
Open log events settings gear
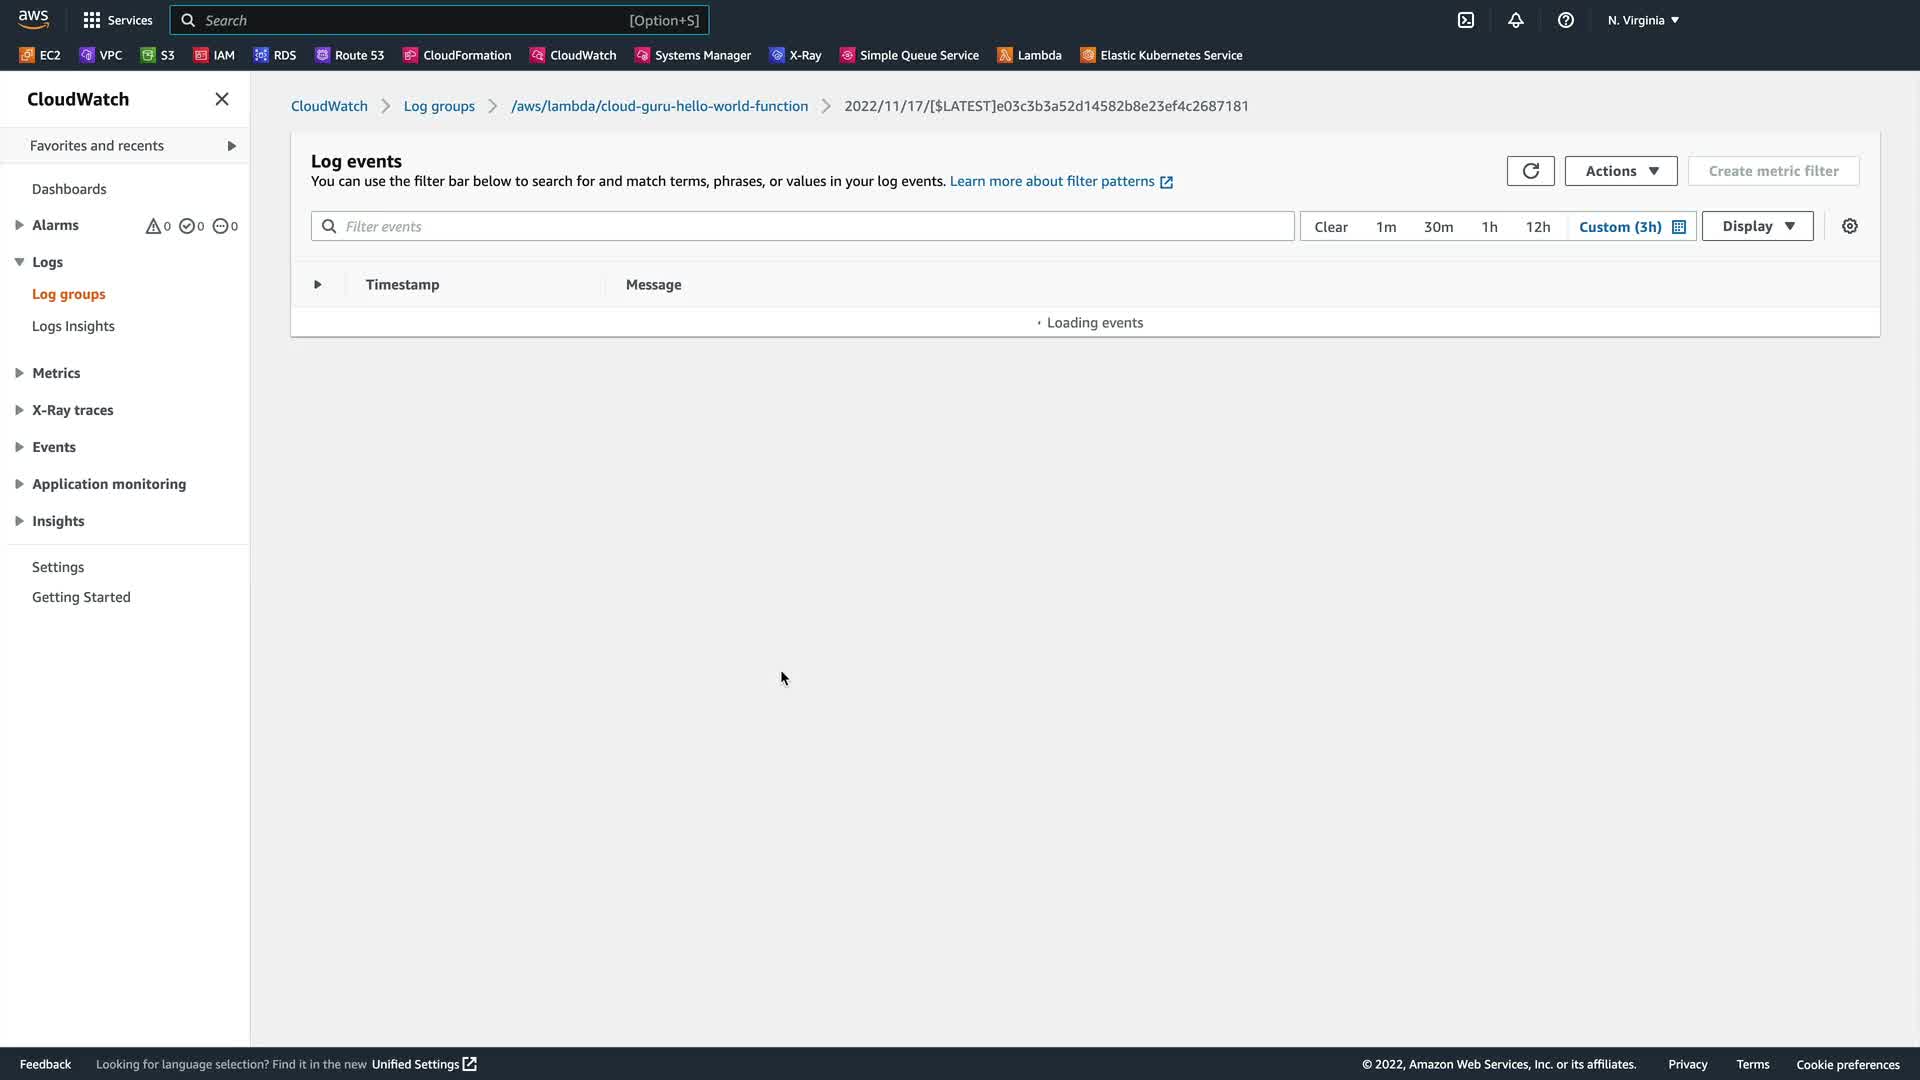pyautogui.click(x=1849, y=226)
